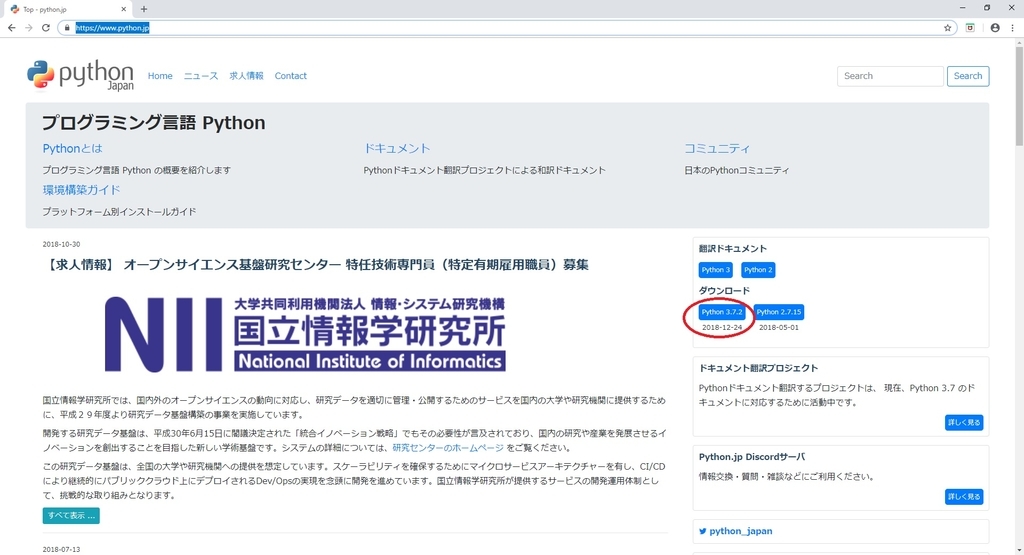Click the page vertical scrollbar

tap(1019, 95)
